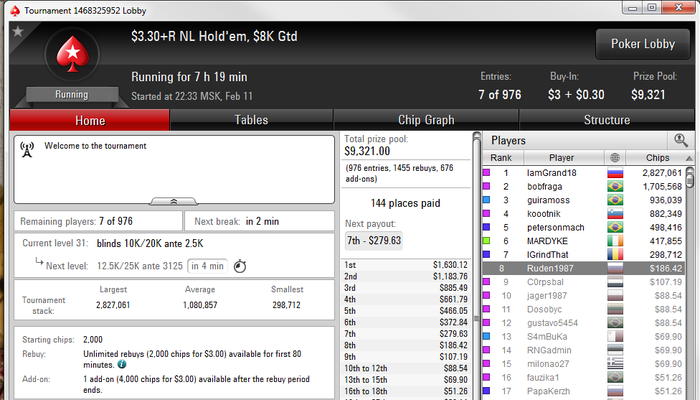This screenshot has width=700, height=400.
Task: Select the Ruden1987 row
Action: (x=583, y=268)
